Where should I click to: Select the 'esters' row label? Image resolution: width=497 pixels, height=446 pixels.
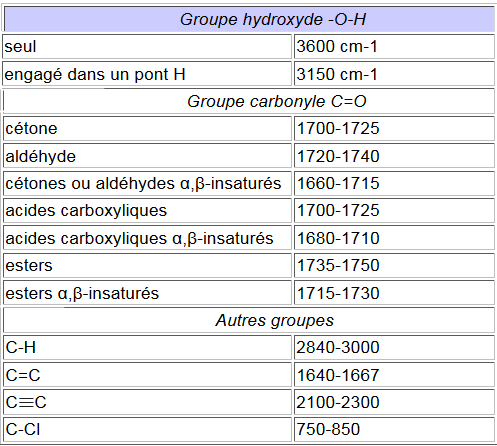point(147,265)
